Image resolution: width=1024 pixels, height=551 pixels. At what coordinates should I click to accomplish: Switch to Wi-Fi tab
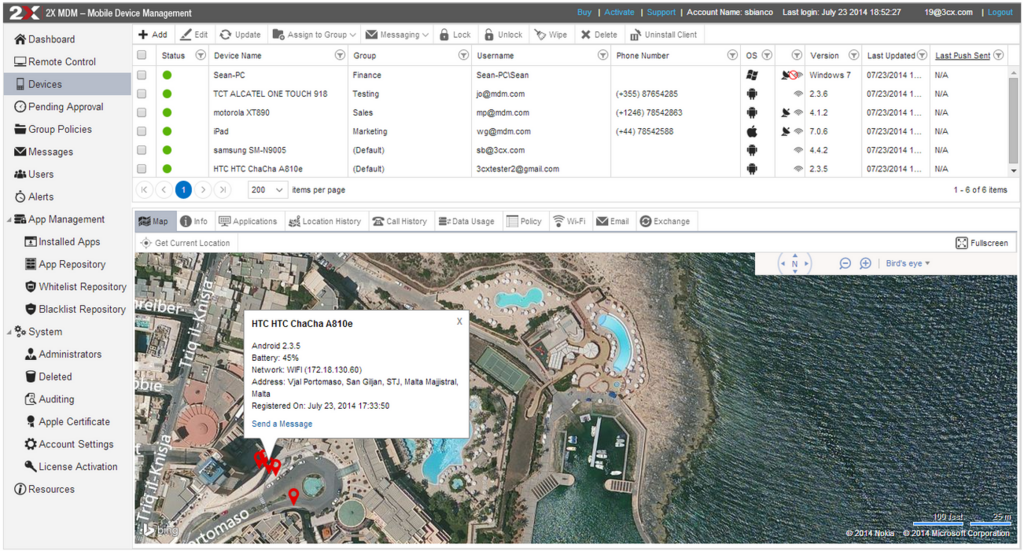tap(569, 221)
